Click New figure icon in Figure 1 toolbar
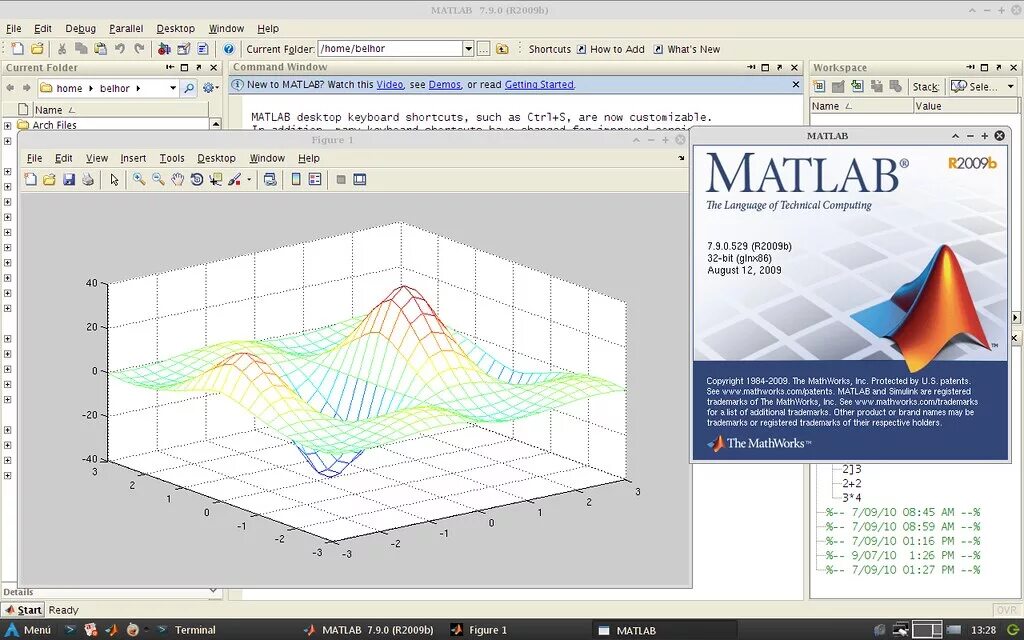The width and height of the screenshot is (1024, 640). tap(30, 180)
